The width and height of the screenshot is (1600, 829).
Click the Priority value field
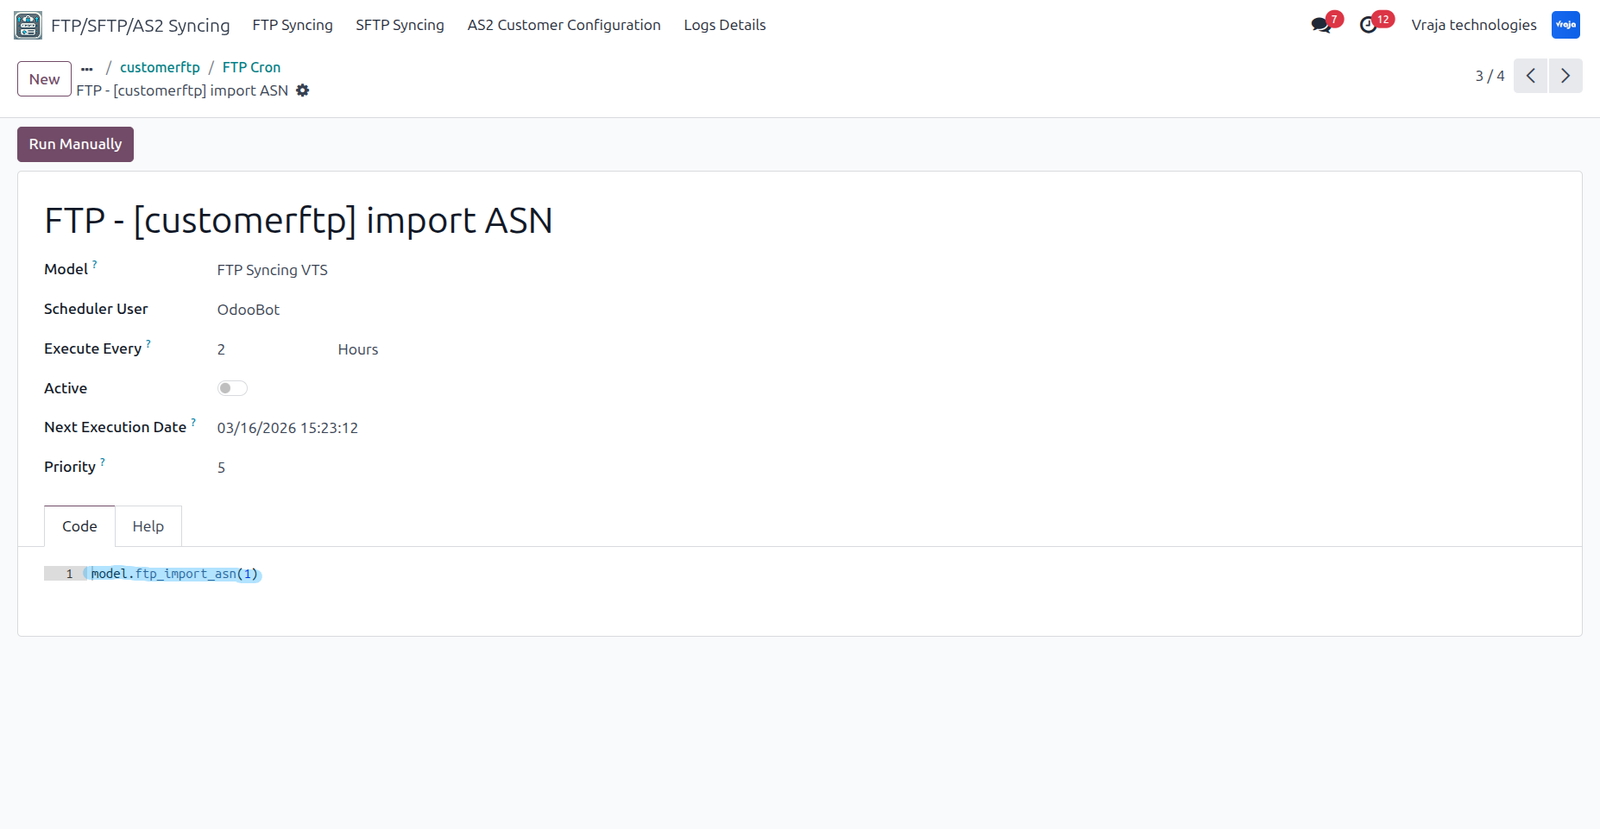(x=221, y=467)
